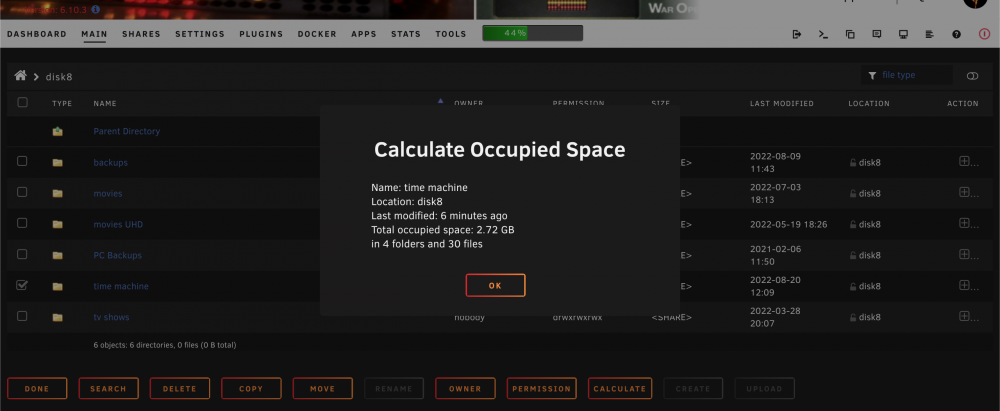The image size is (1000, 411).
Task: Click the home icon in breadcrumb
Action: point(20,76)
